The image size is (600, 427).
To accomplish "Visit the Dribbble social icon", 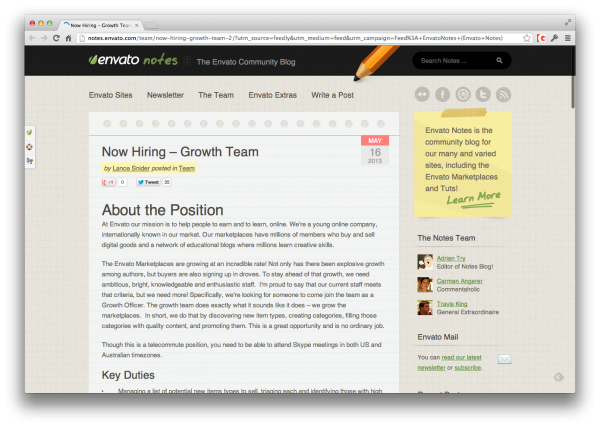I will coord(463,94).
